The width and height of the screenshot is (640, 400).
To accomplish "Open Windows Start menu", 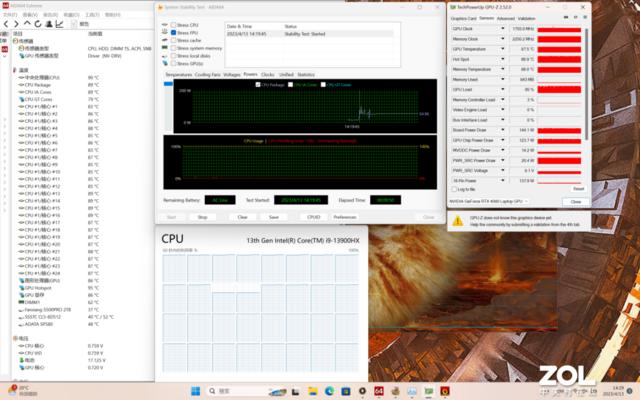I will [x=196, y=391].
